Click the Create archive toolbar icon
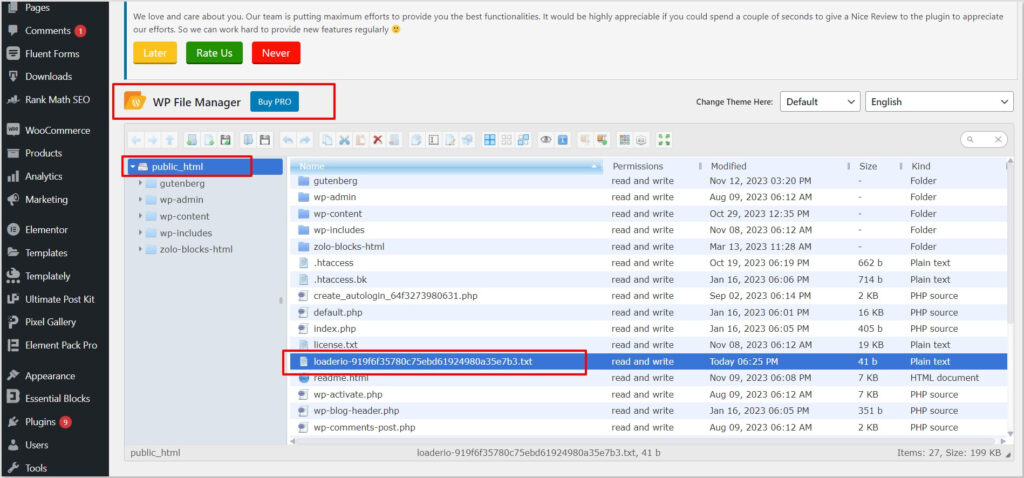 (x=601, y=140)
